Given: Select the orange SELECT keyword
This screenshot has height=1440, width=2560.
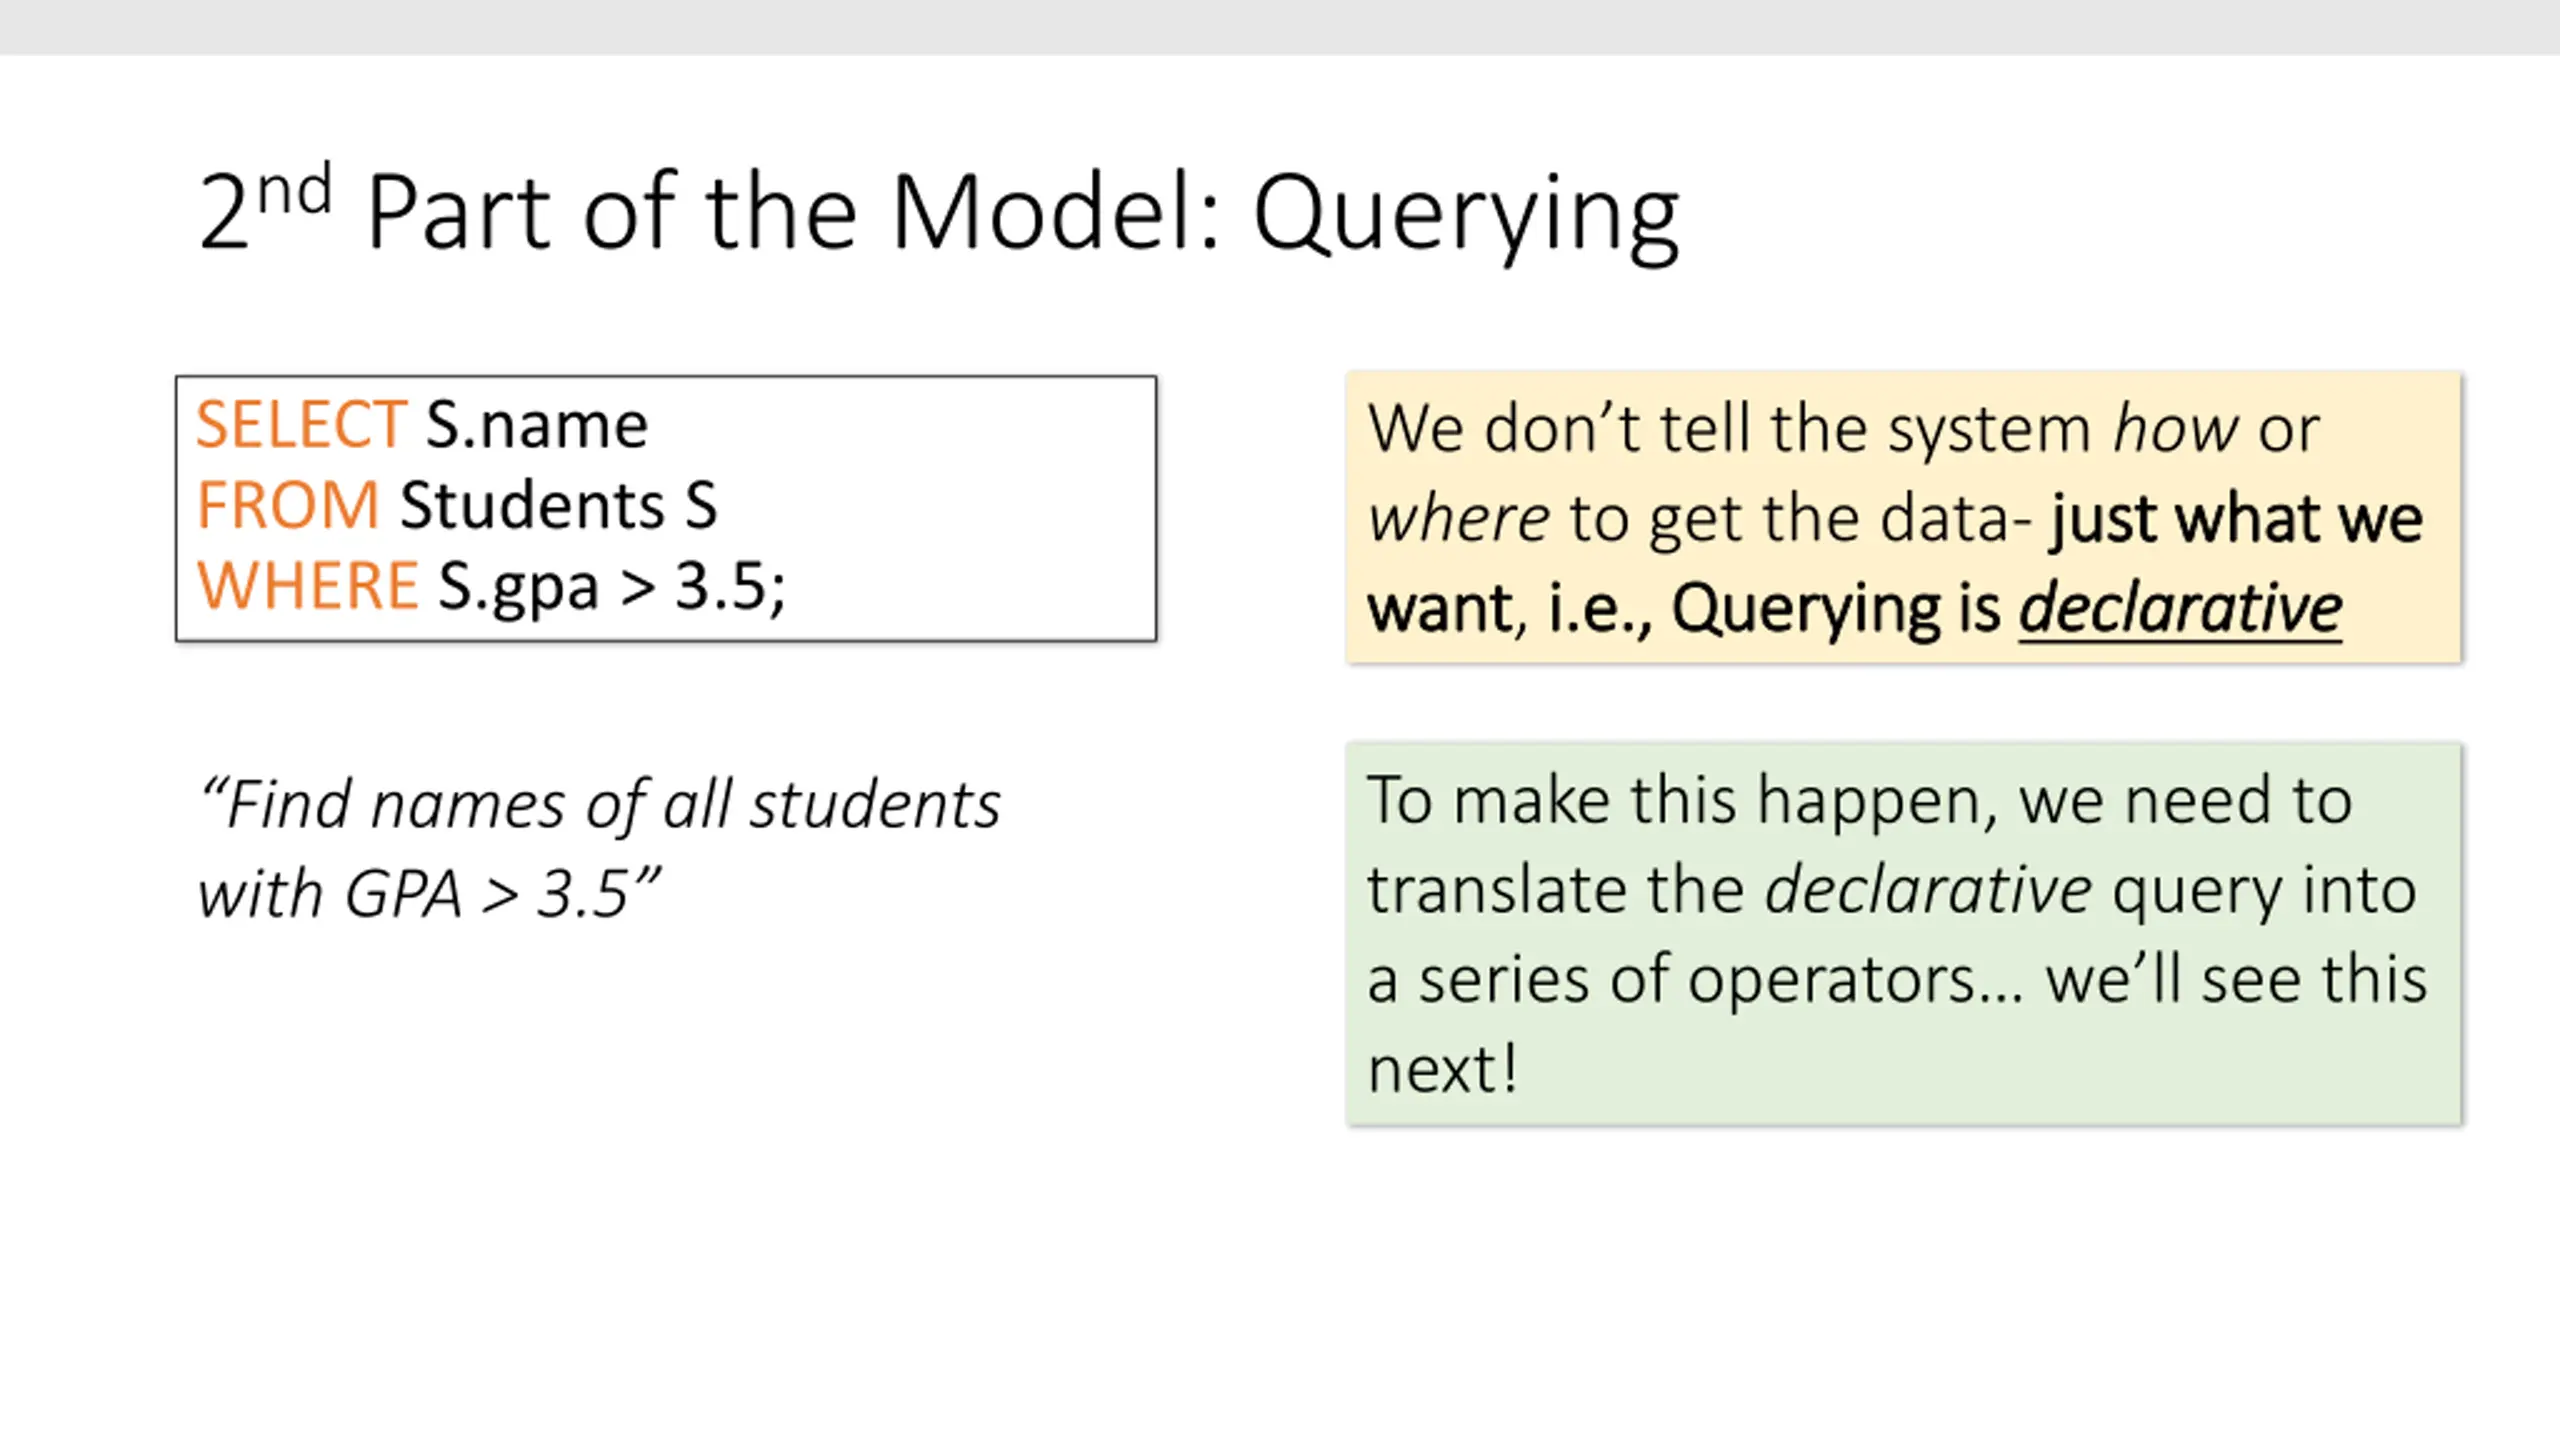Looking at the screenshot, I should pyautogui.click(x=301, y=425).
